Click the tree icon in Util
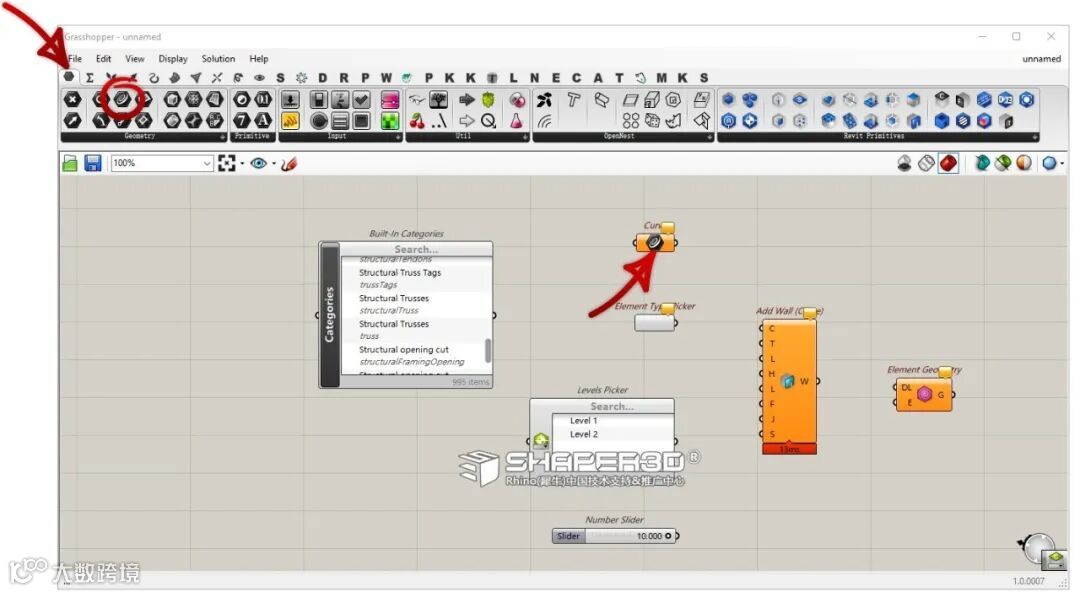1080x592 pixels. [x=439, y=100]
